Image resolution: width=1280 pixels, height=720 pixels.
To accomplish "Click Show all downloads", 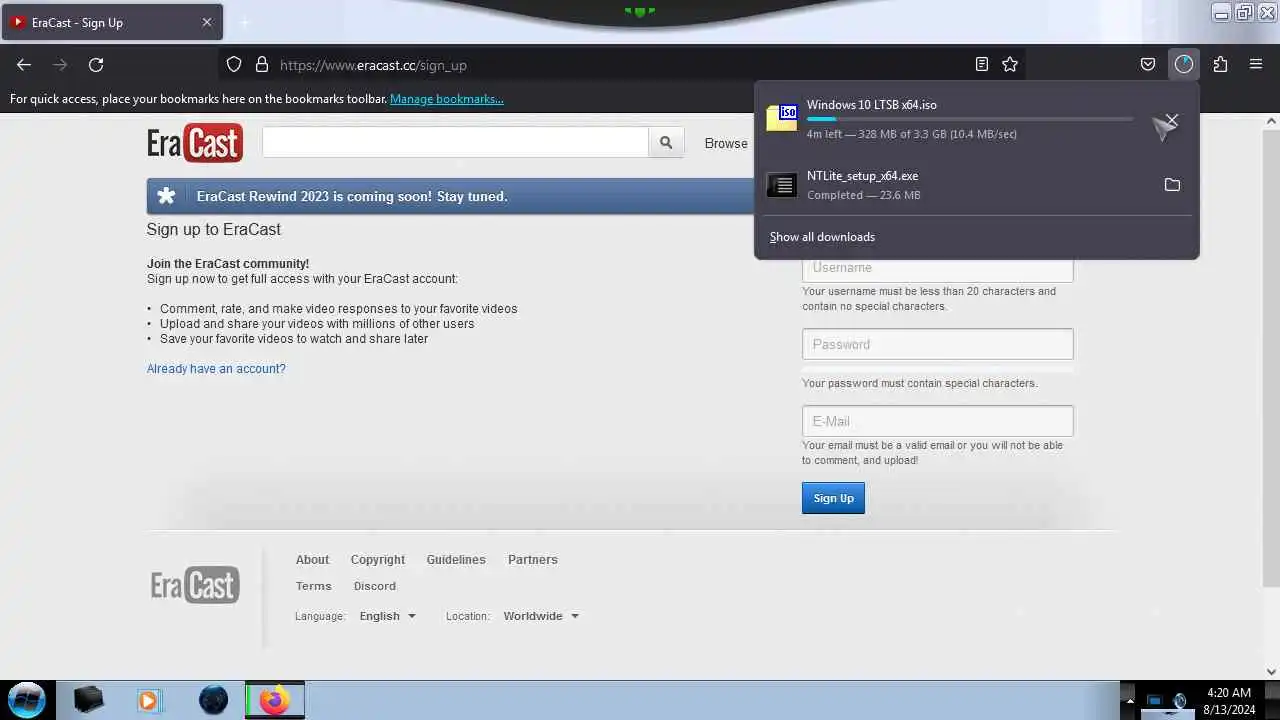I will [x=822, y=237].
